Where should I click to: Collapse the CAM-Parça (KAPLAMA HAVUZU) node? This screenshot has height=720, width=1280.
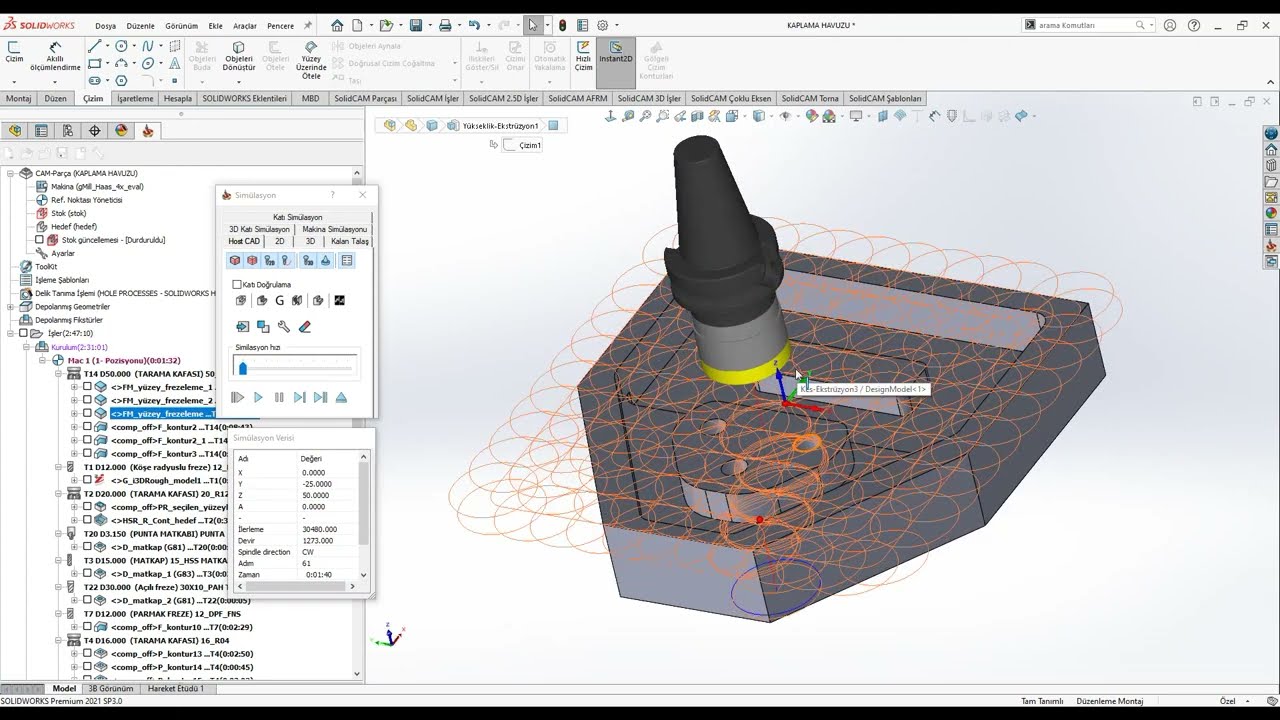(x=11, y=173)
